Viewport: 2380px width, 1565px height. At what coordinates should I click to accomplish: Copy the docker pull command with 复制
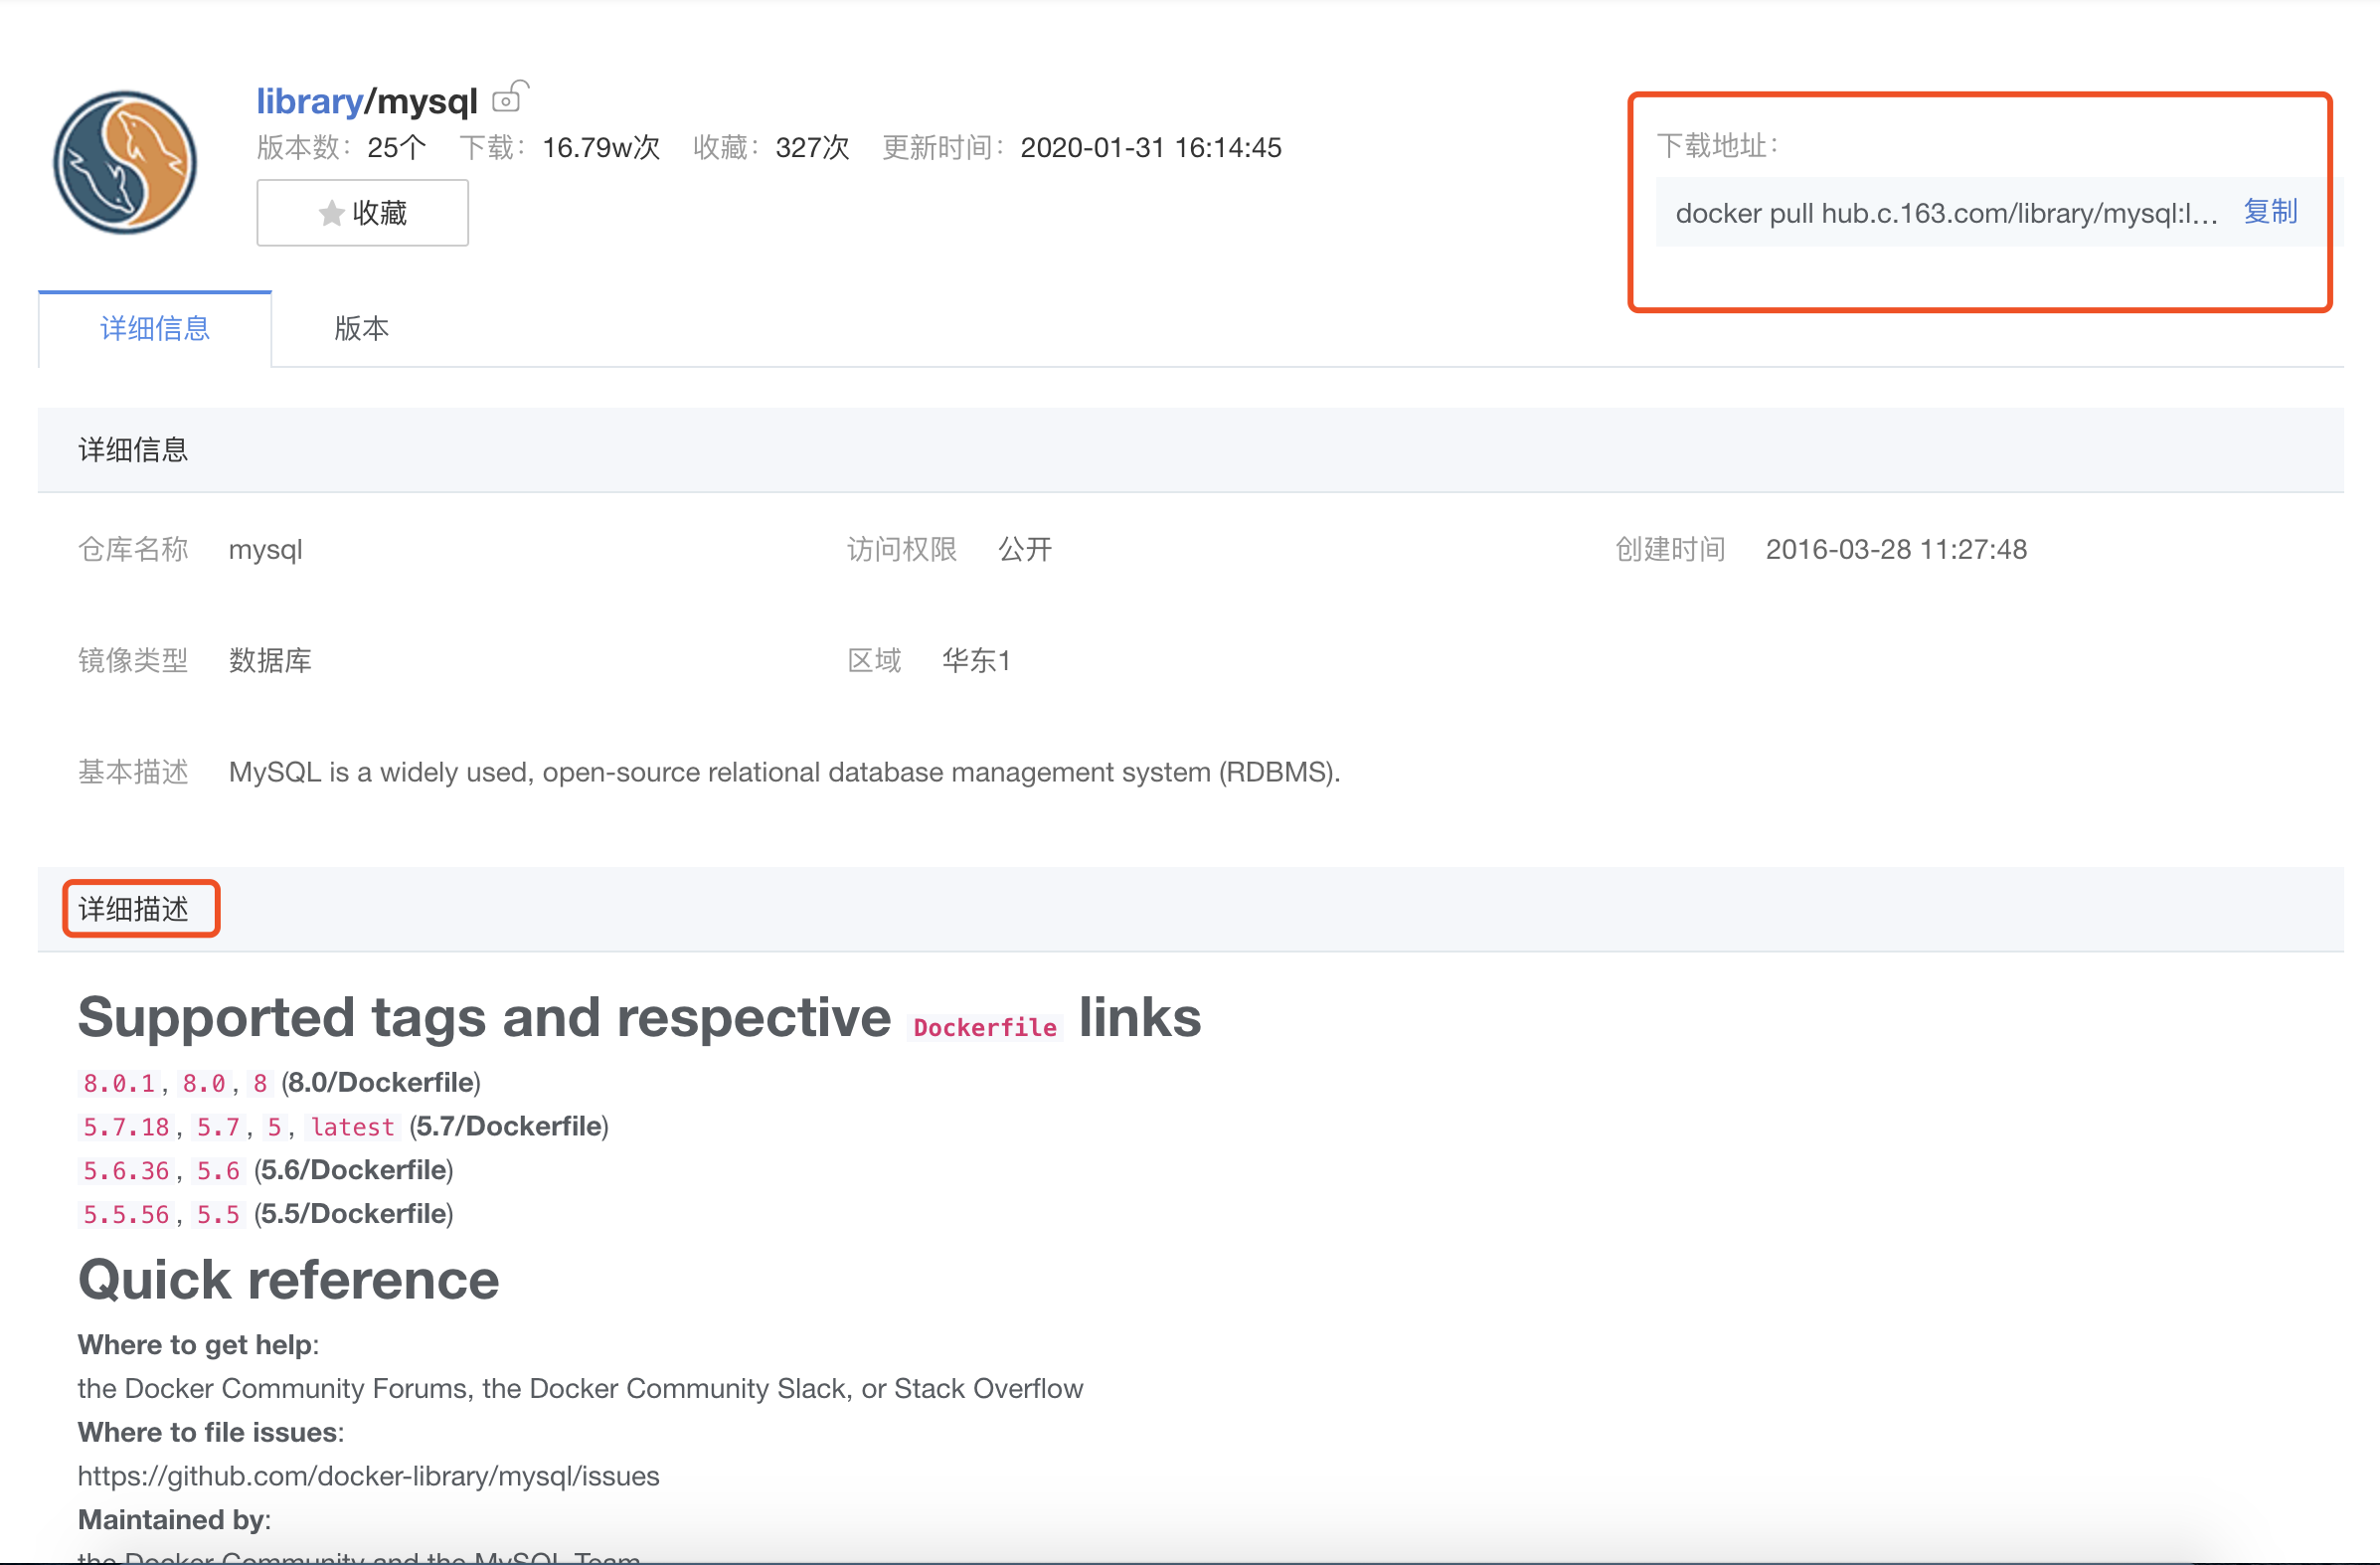tap(2269, 212)
